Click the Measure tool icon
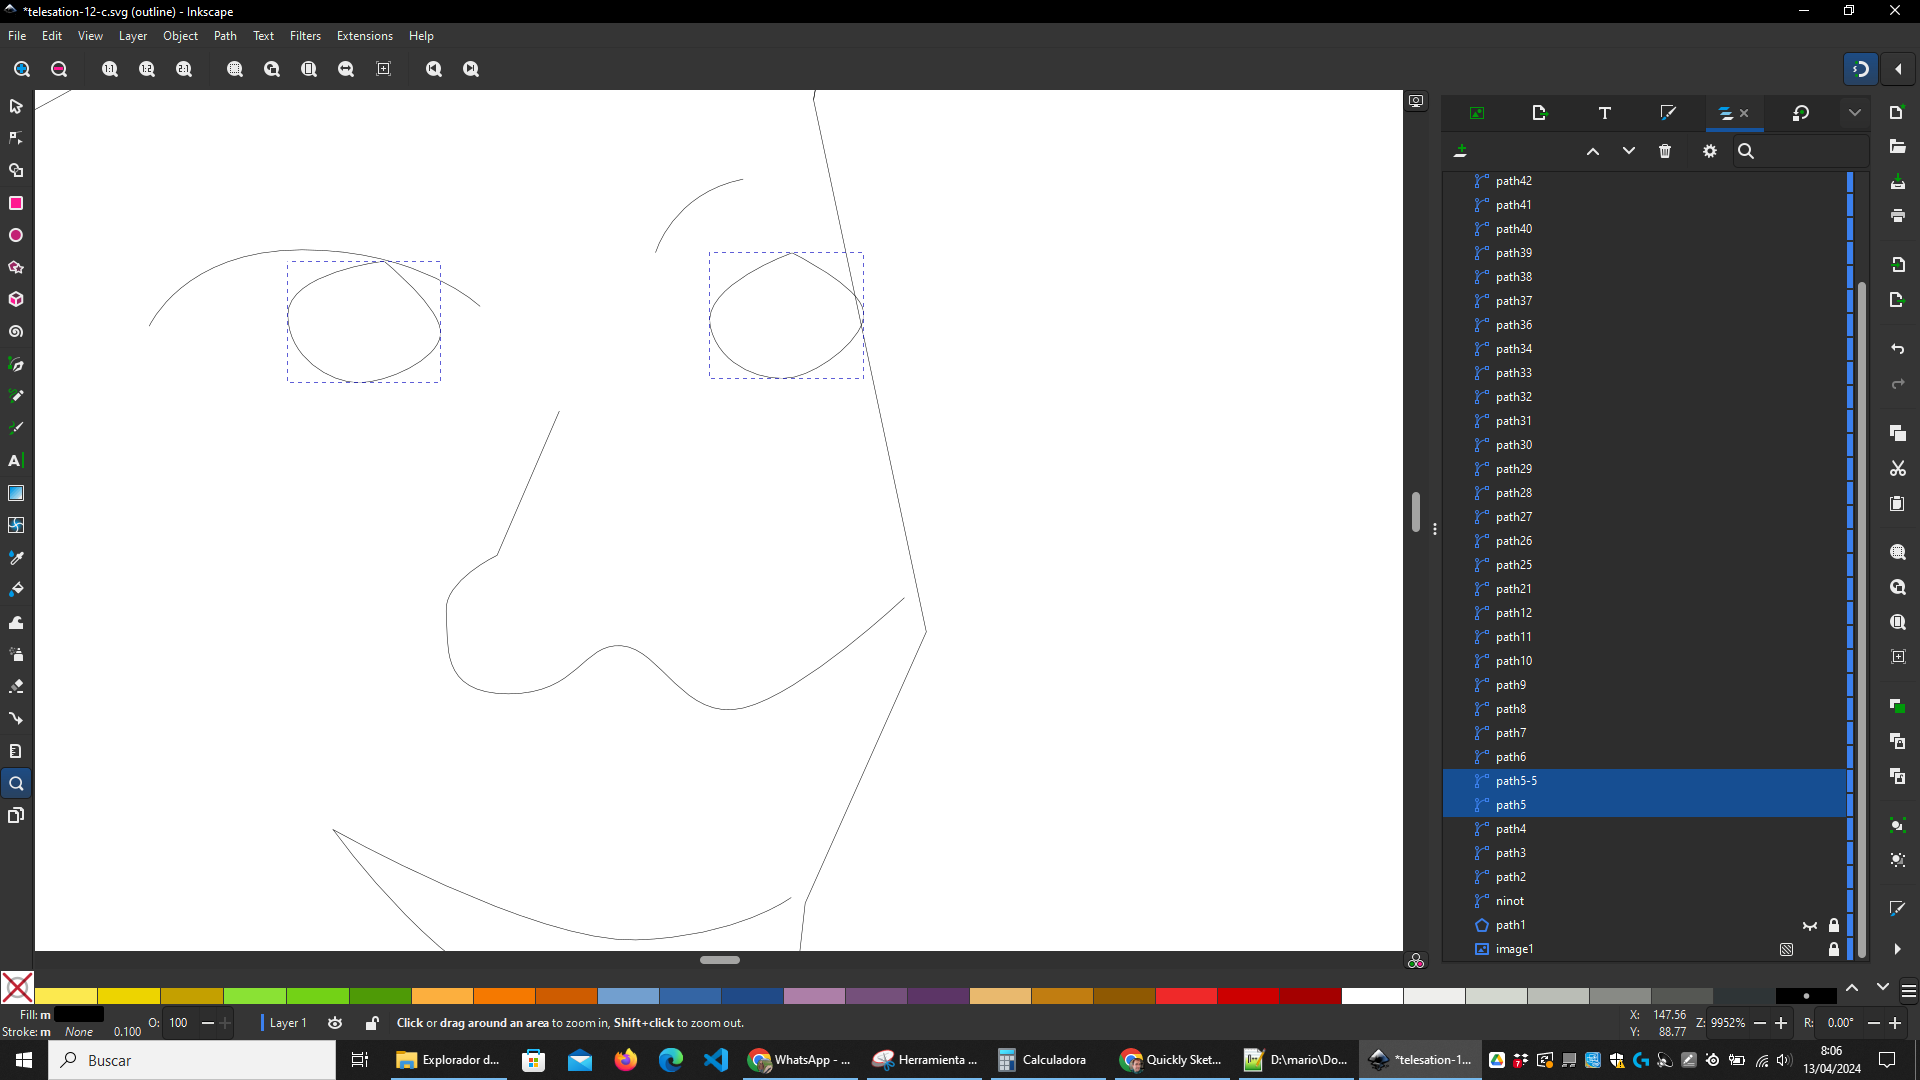 click(x=16, y=750)
